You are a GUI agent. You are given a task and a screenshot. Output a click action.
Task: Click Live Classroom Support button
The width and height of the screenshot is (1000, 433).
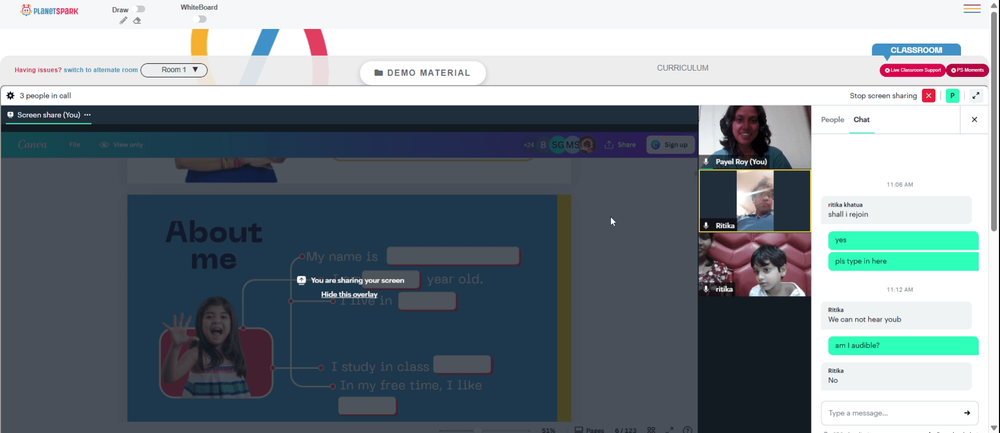912,70
